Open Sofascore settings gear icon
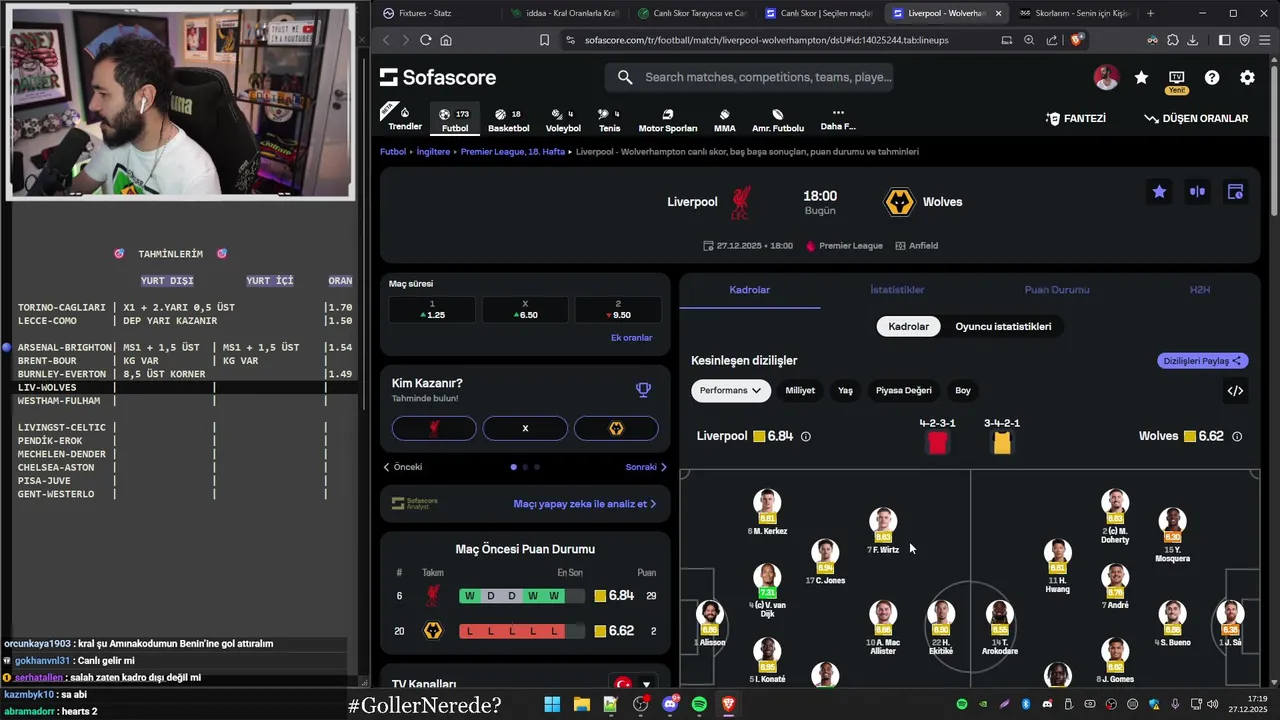 point(1247,77)
